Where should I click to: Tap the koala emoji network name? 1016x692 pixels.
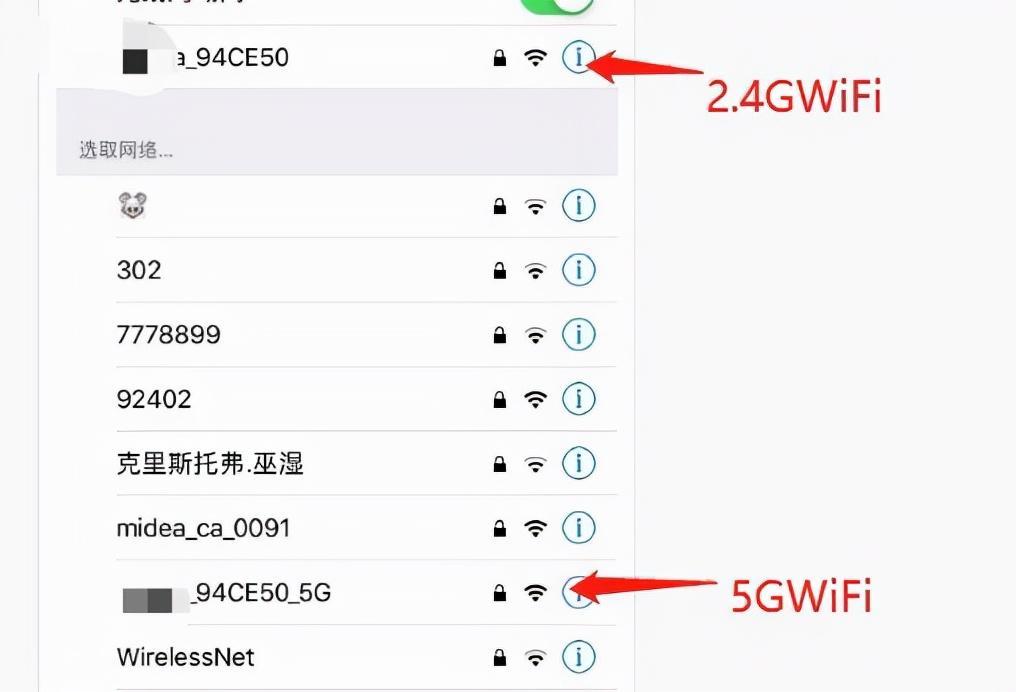(133, 205)
